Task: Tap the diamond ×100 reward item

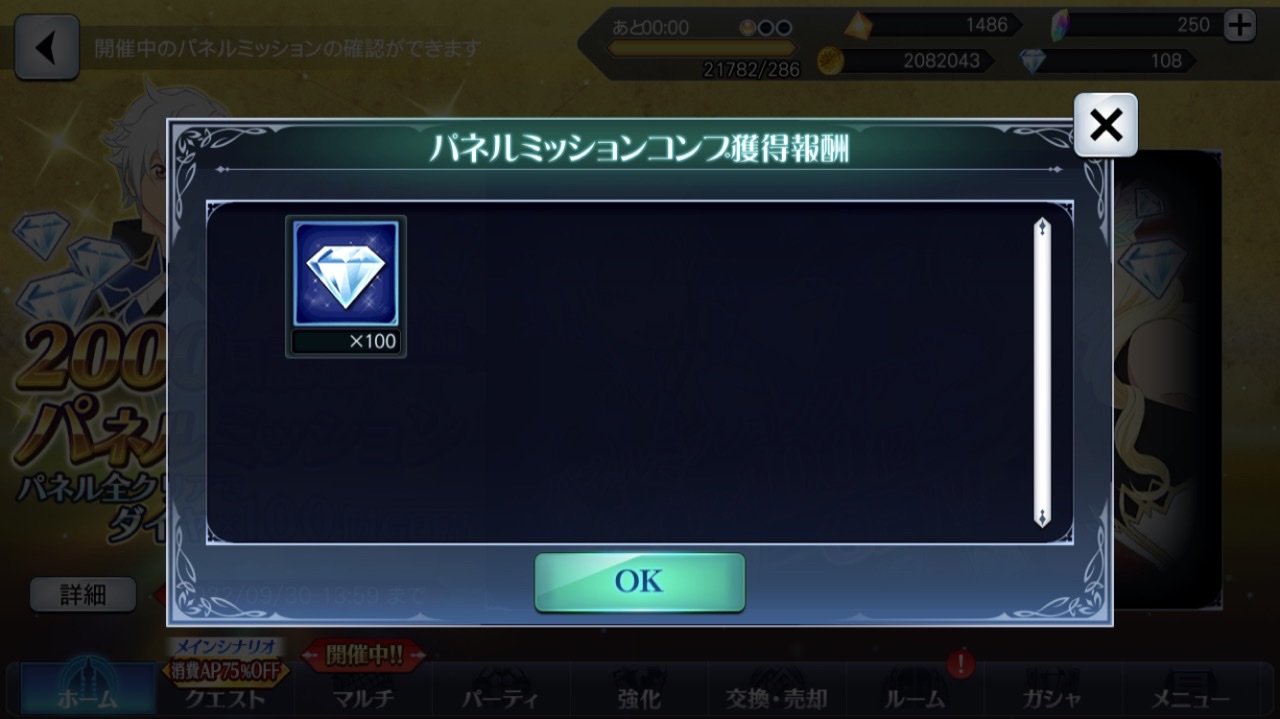Action: [346, 286]
